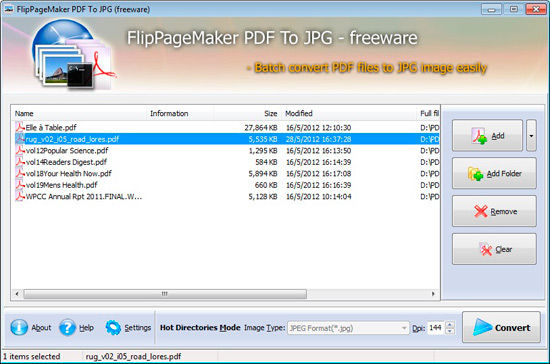Click PDF icon beside vol12Popular Science.pdf

pos(20,150)
